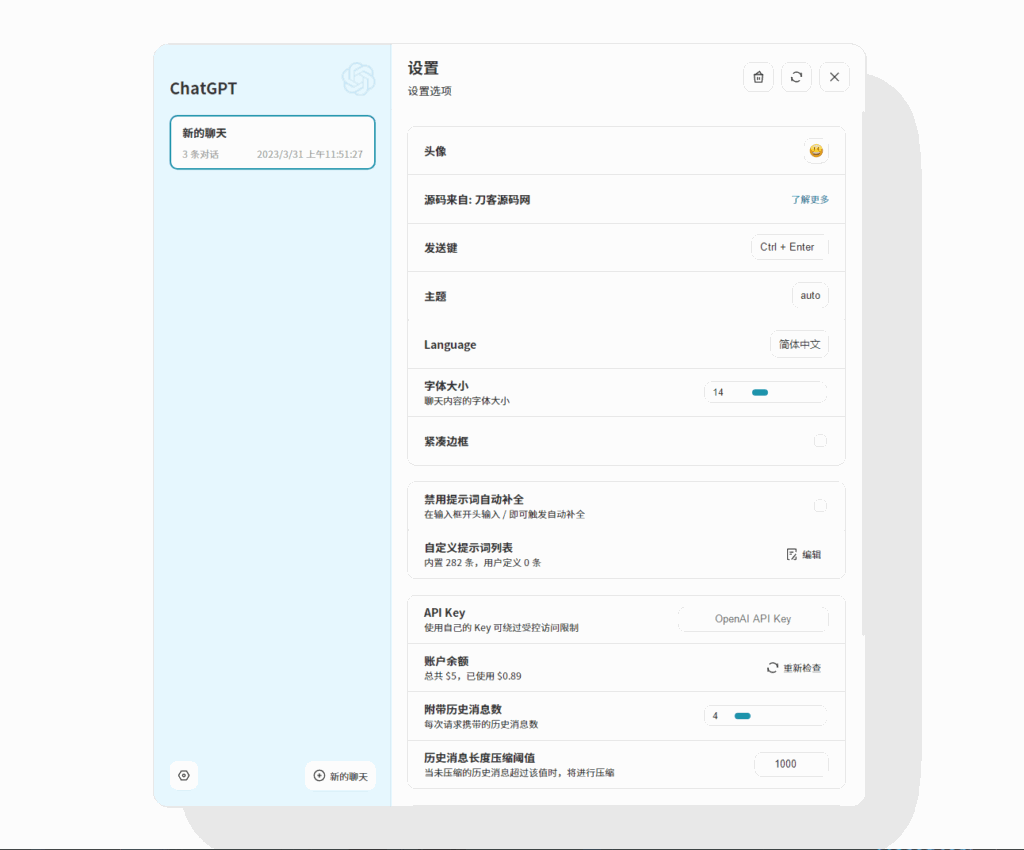1024x850 pixels.
Task: Select the 新的聊天 conversation in the sidebar
Action: pyautogui.click(x=272, y=142)
